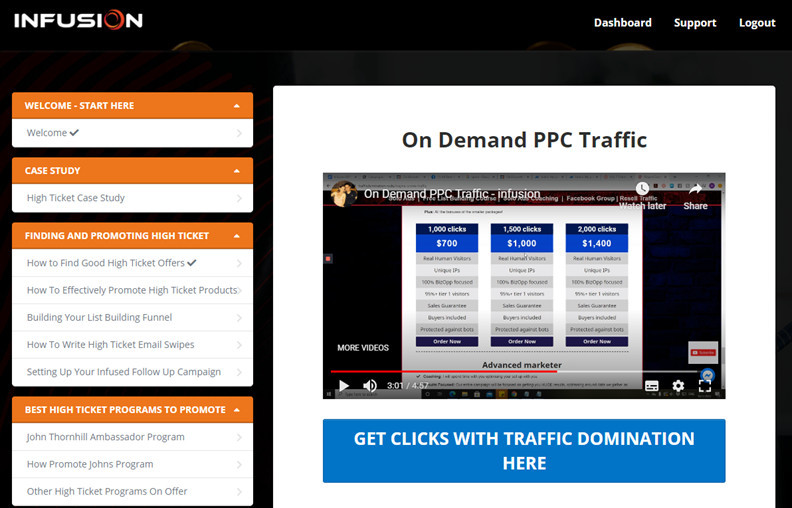Screen dimensions: 792x508
Task: Collapse Best High Ticket Programs section
Action: pos(132,410)
